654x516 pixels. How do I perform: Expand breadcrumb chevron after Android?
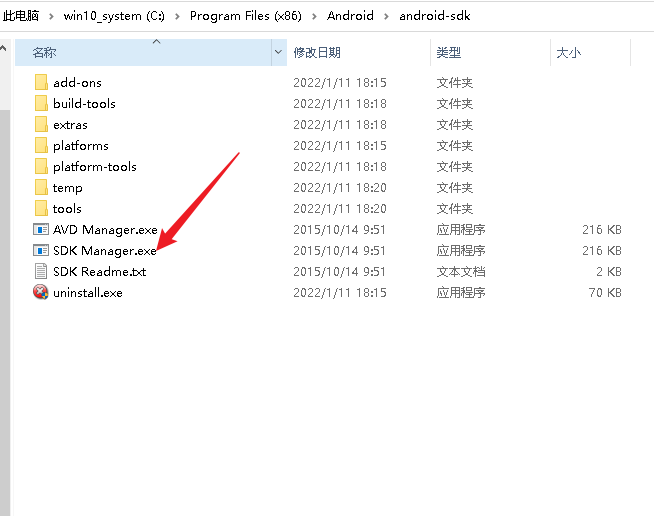386,16
